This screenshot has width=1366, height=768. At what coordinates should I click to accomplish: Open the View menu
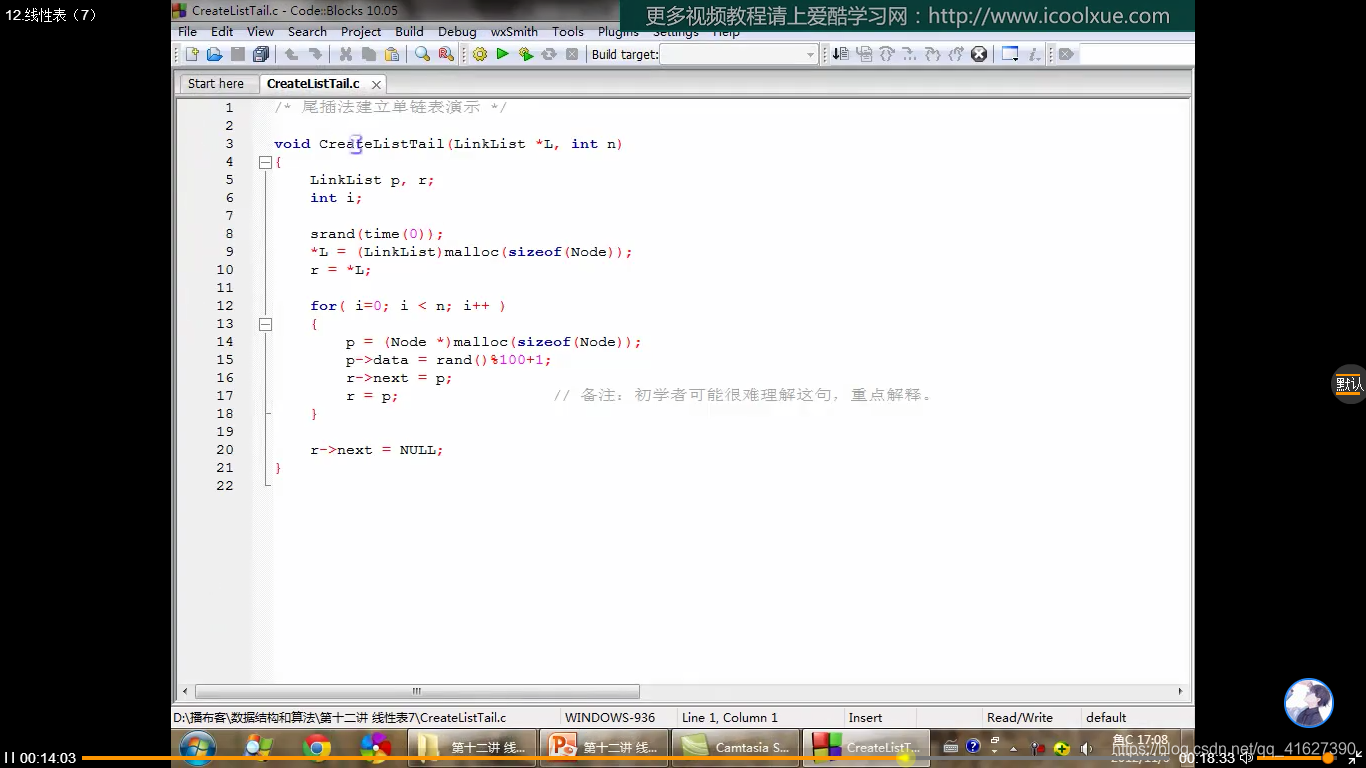point(260,32)
